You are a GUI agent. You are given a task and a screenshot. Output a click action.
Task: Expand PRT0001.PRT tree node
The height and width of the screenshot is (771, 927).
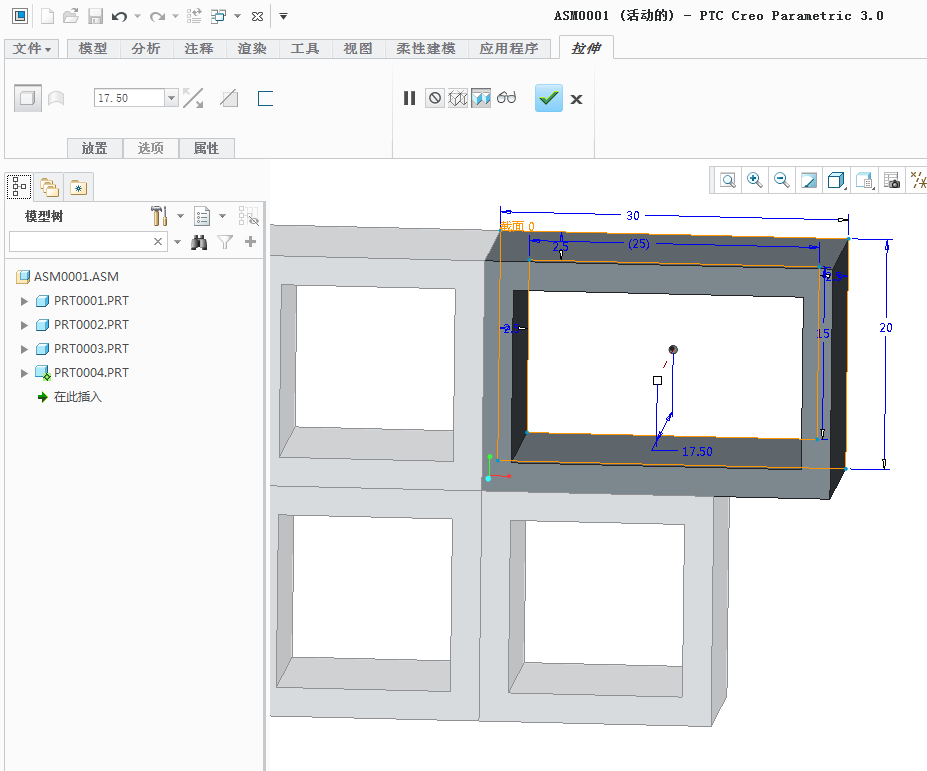(24, 301)
